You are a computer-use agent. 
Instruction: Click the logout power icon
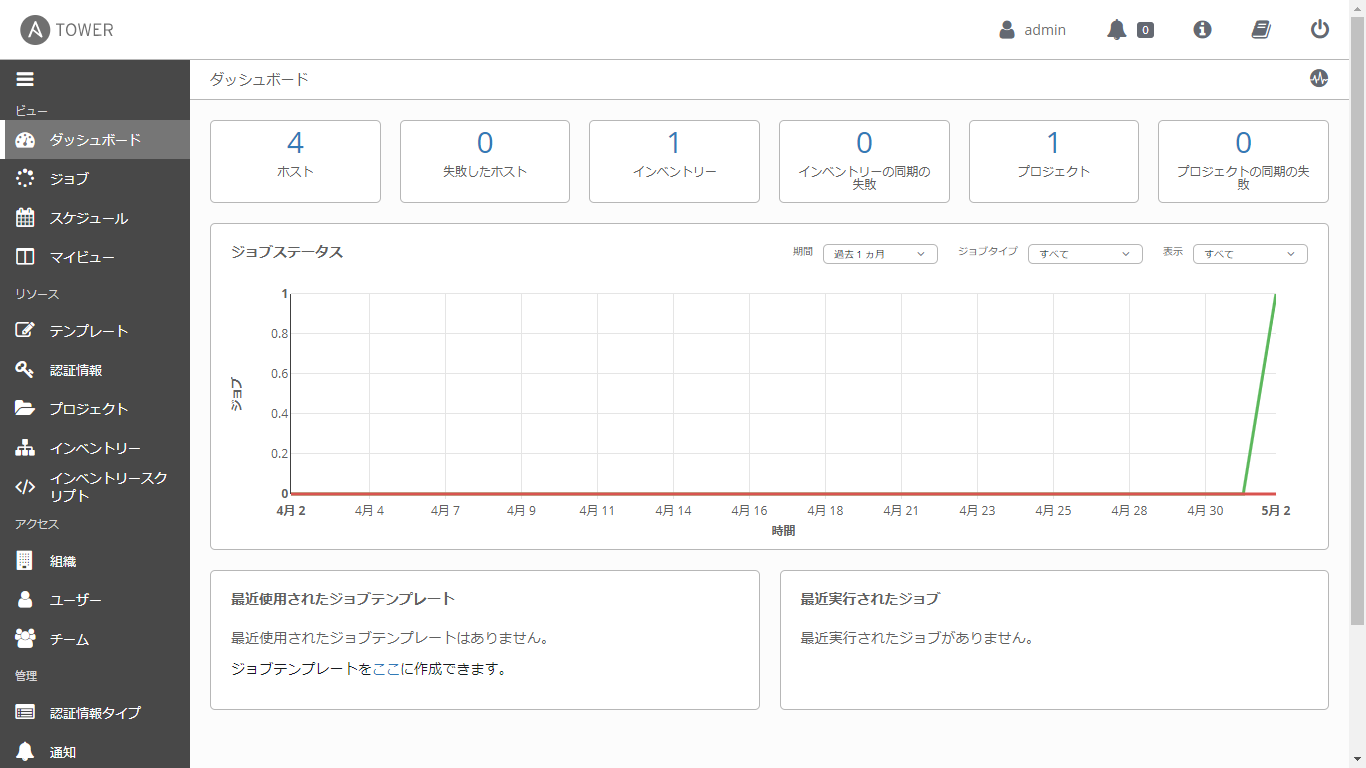coord(1319,29)
